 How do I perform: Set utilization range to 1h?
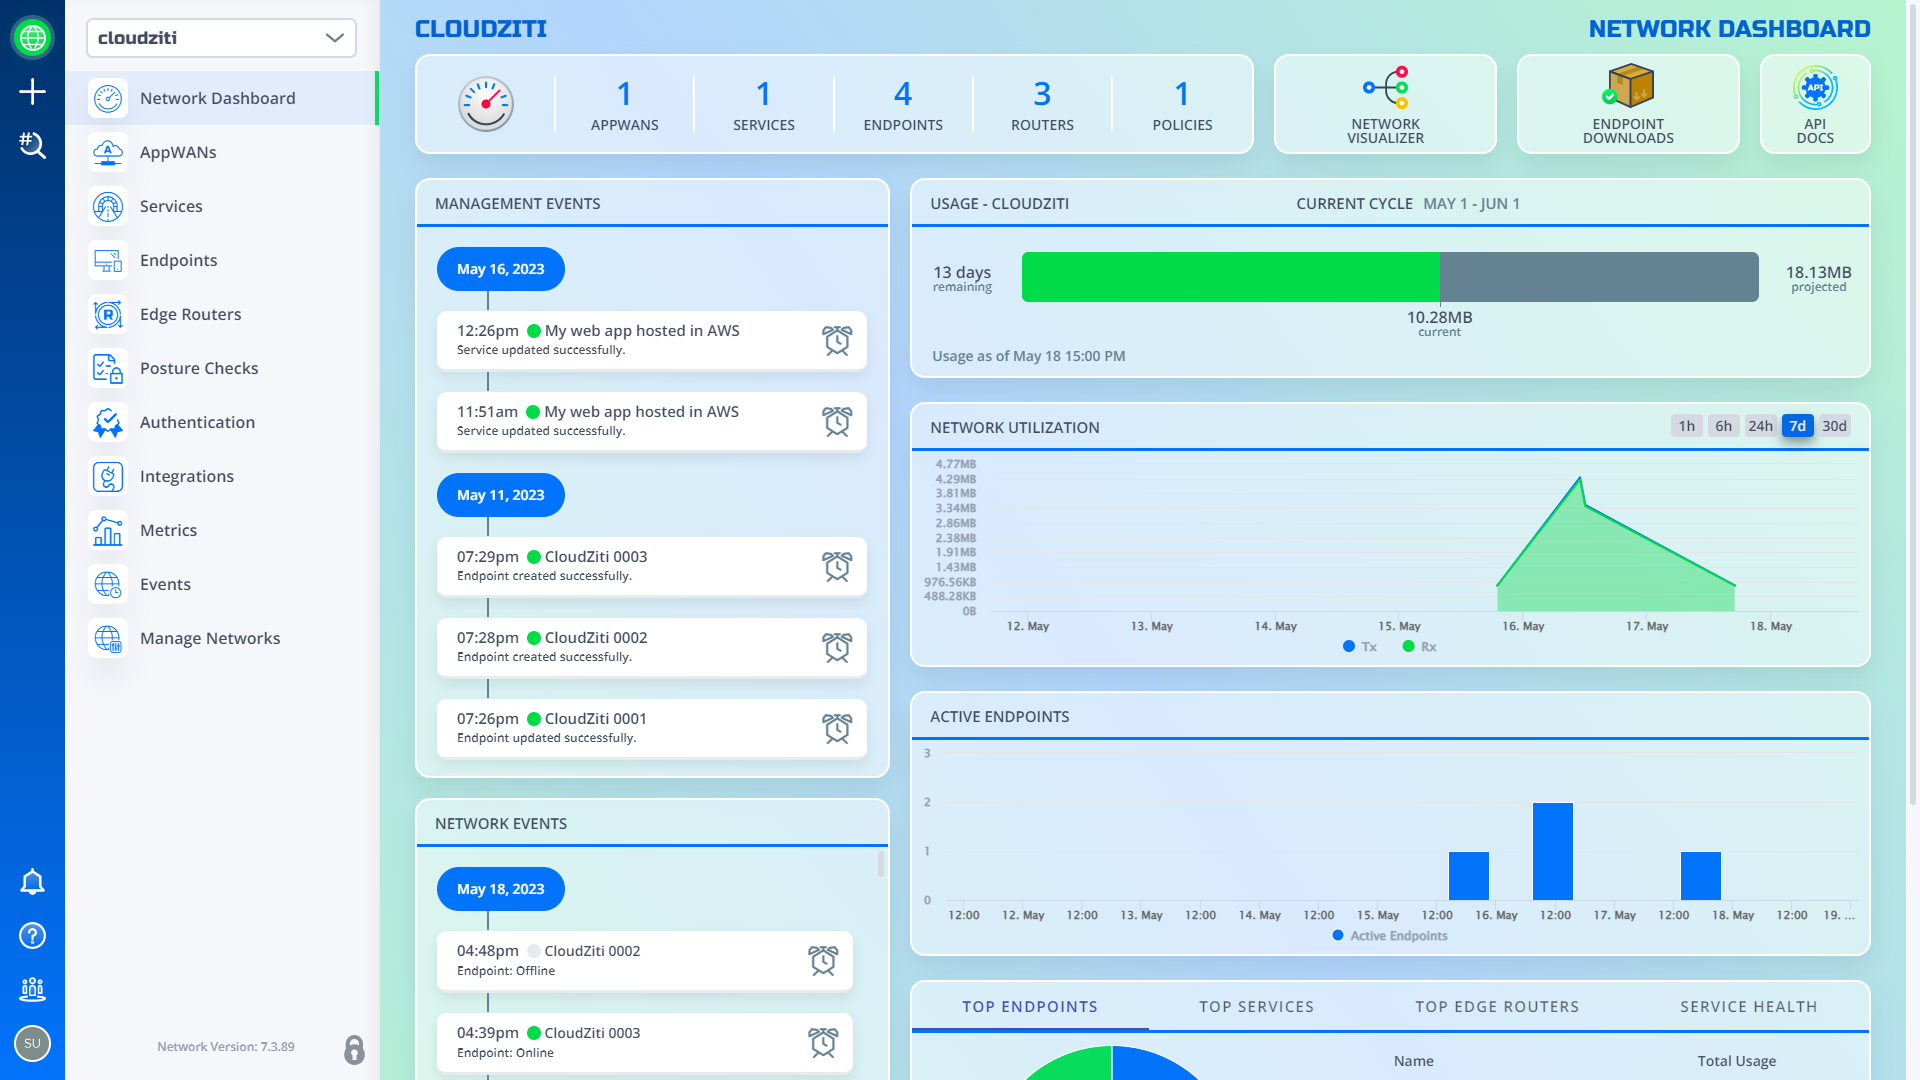[1686, 426]
